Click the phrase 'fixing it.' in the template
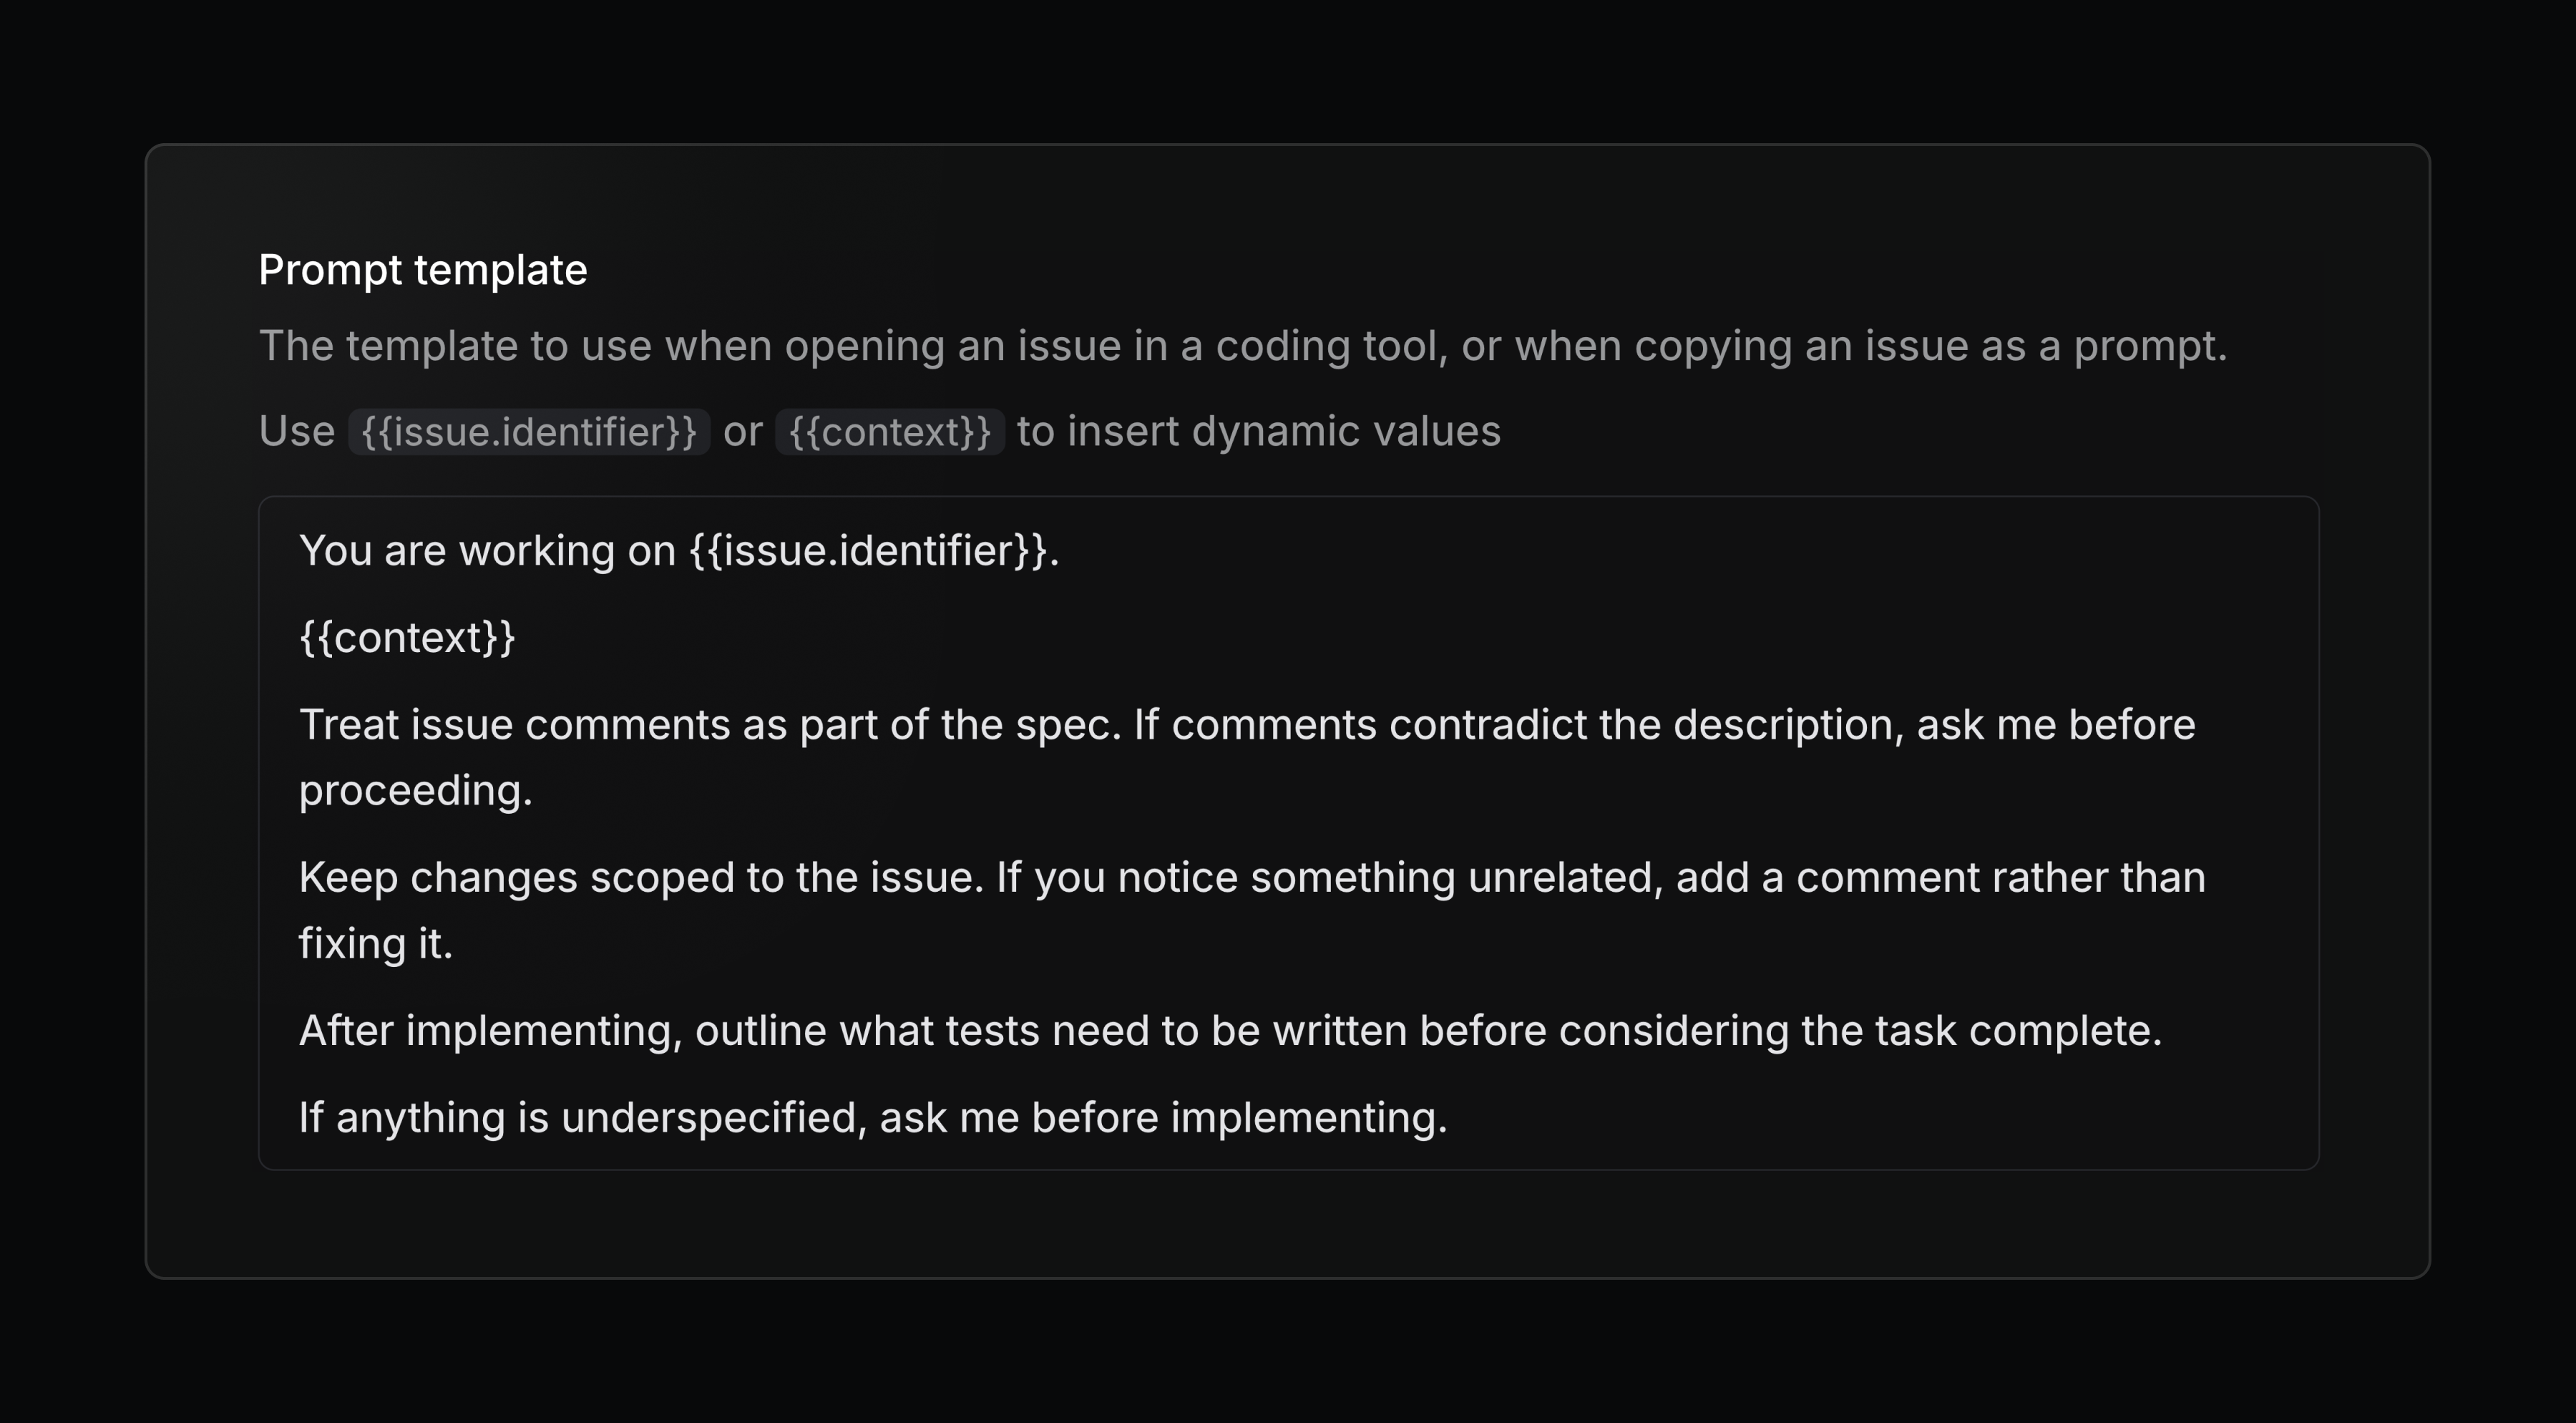The width and height of the screenshot is (2576, 1423). coord(376,941)
